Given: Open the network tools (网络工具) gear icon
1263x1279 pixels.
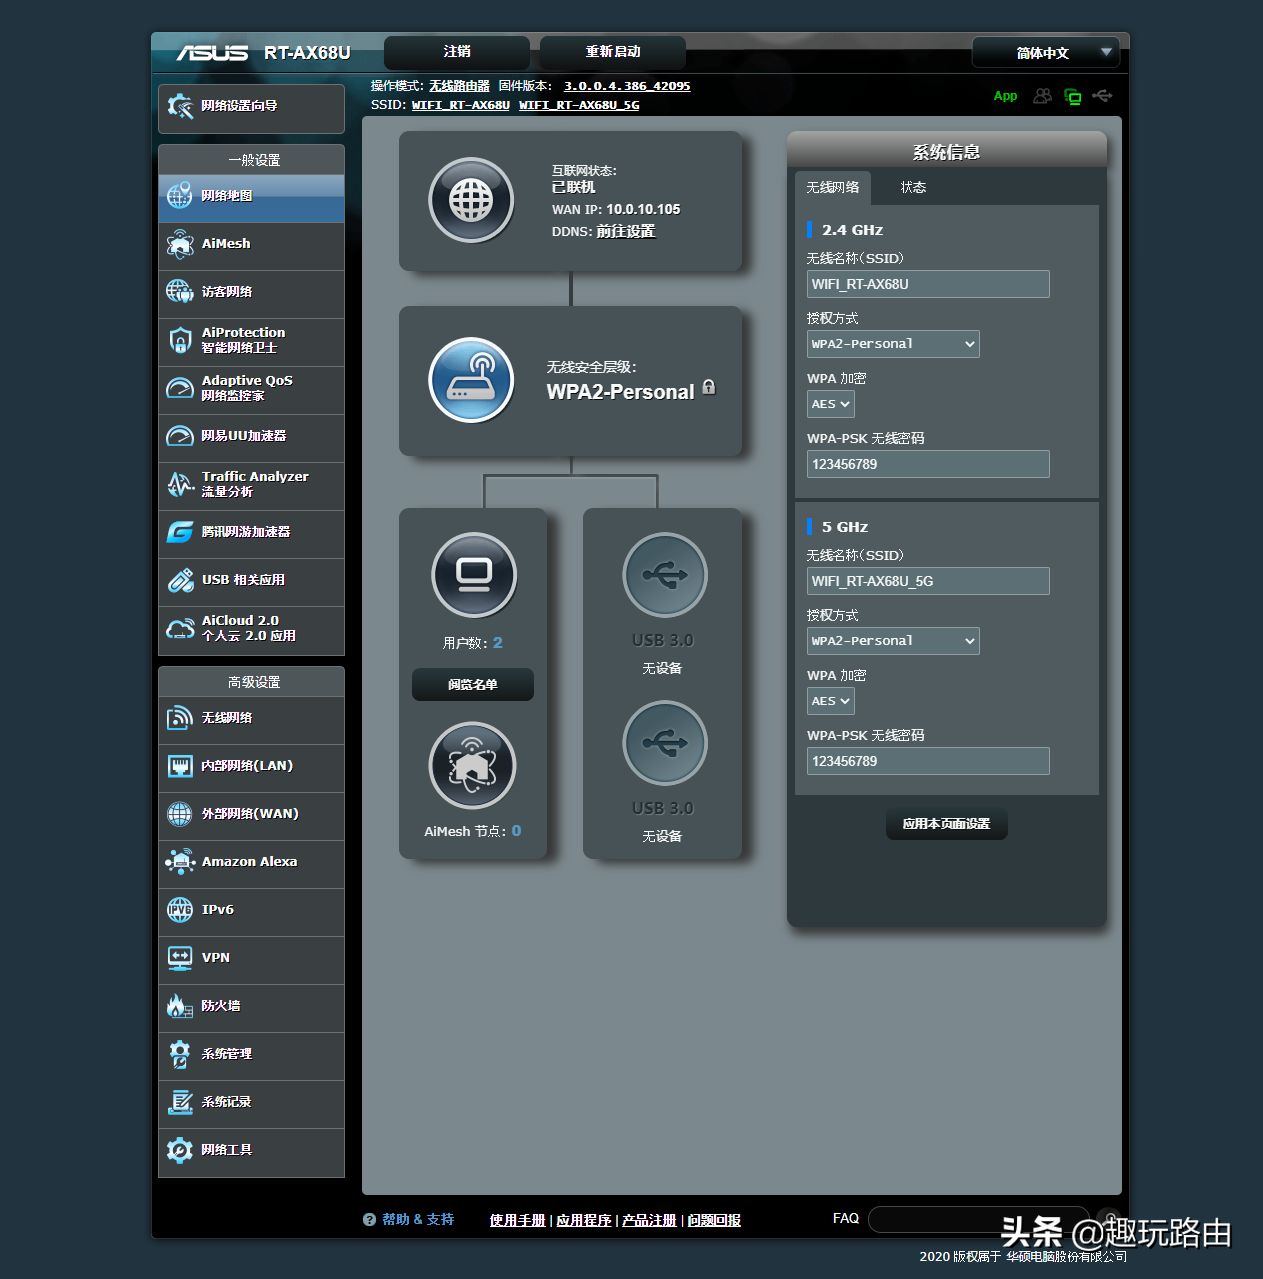Looking at the screenshot, I should tap(180, 1150).
